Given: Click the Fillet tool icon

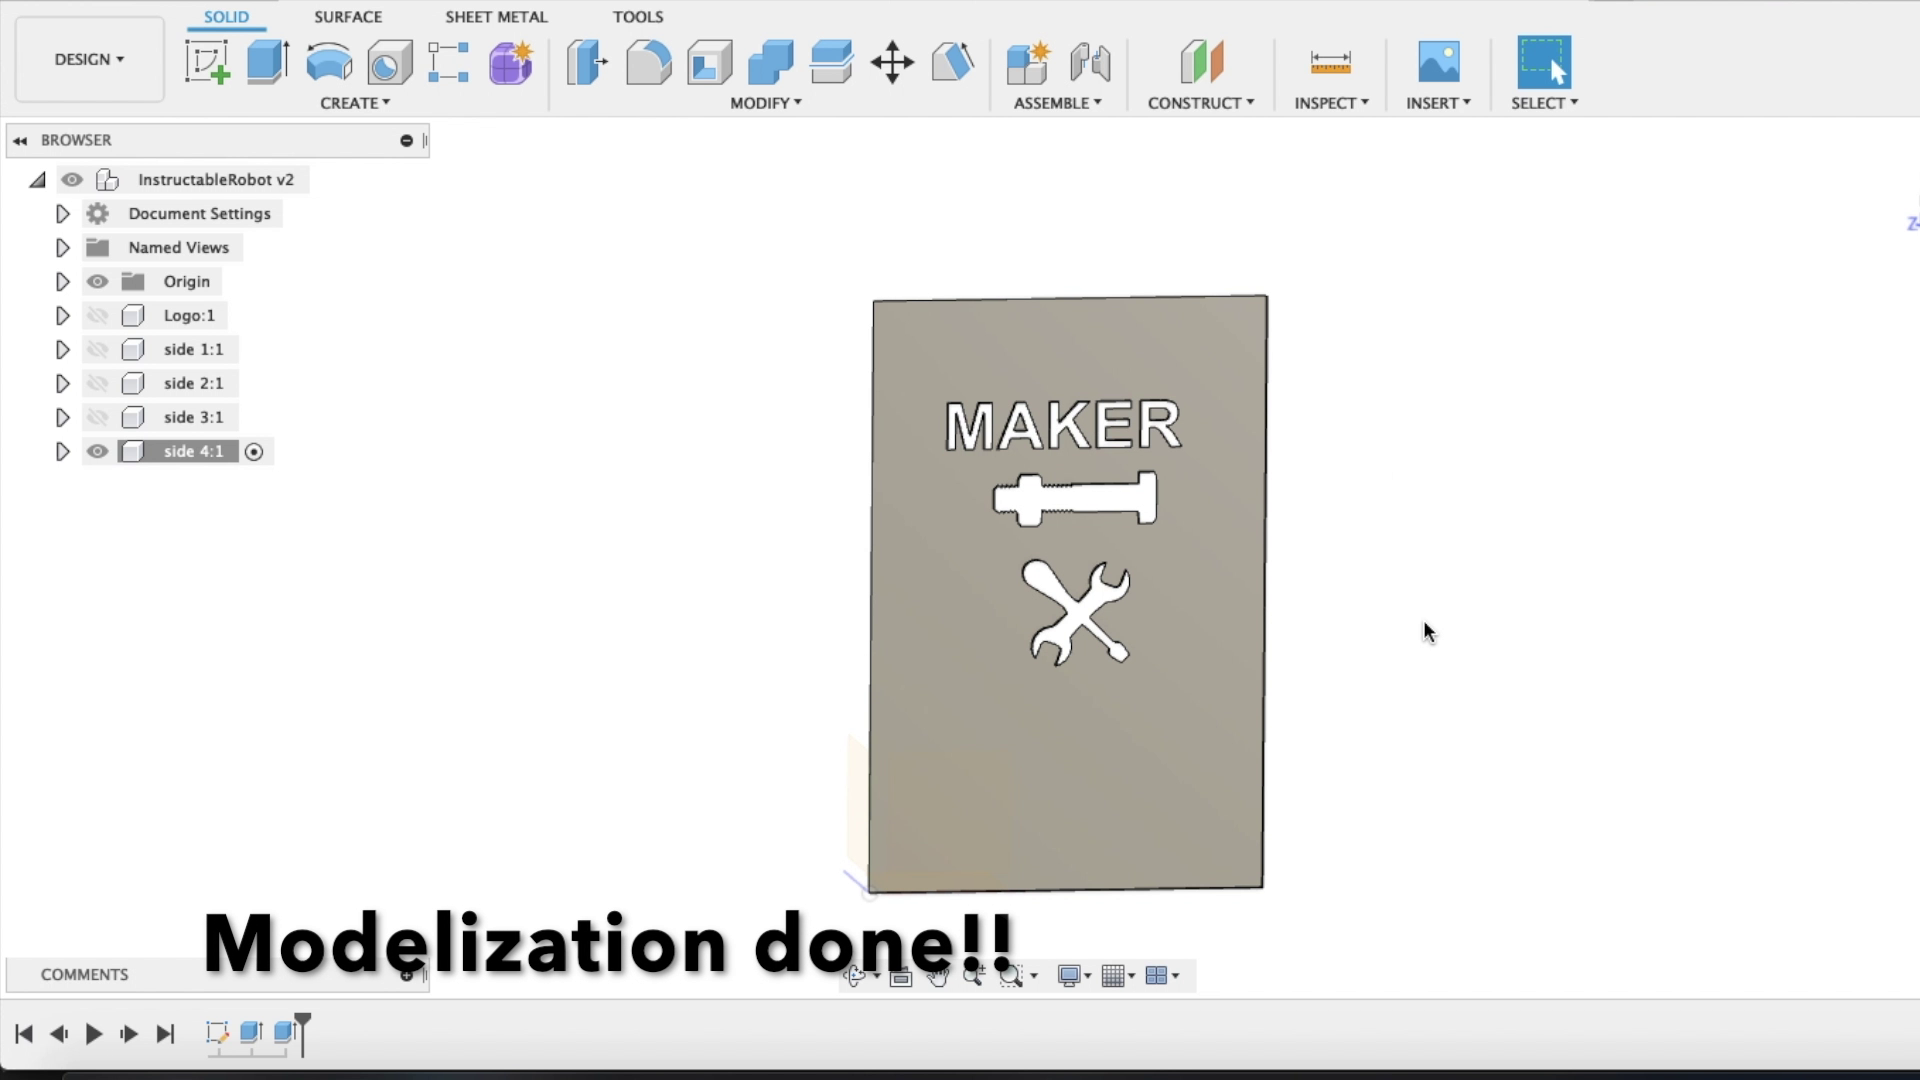Looking at the screenshot, I should (648, 62).
